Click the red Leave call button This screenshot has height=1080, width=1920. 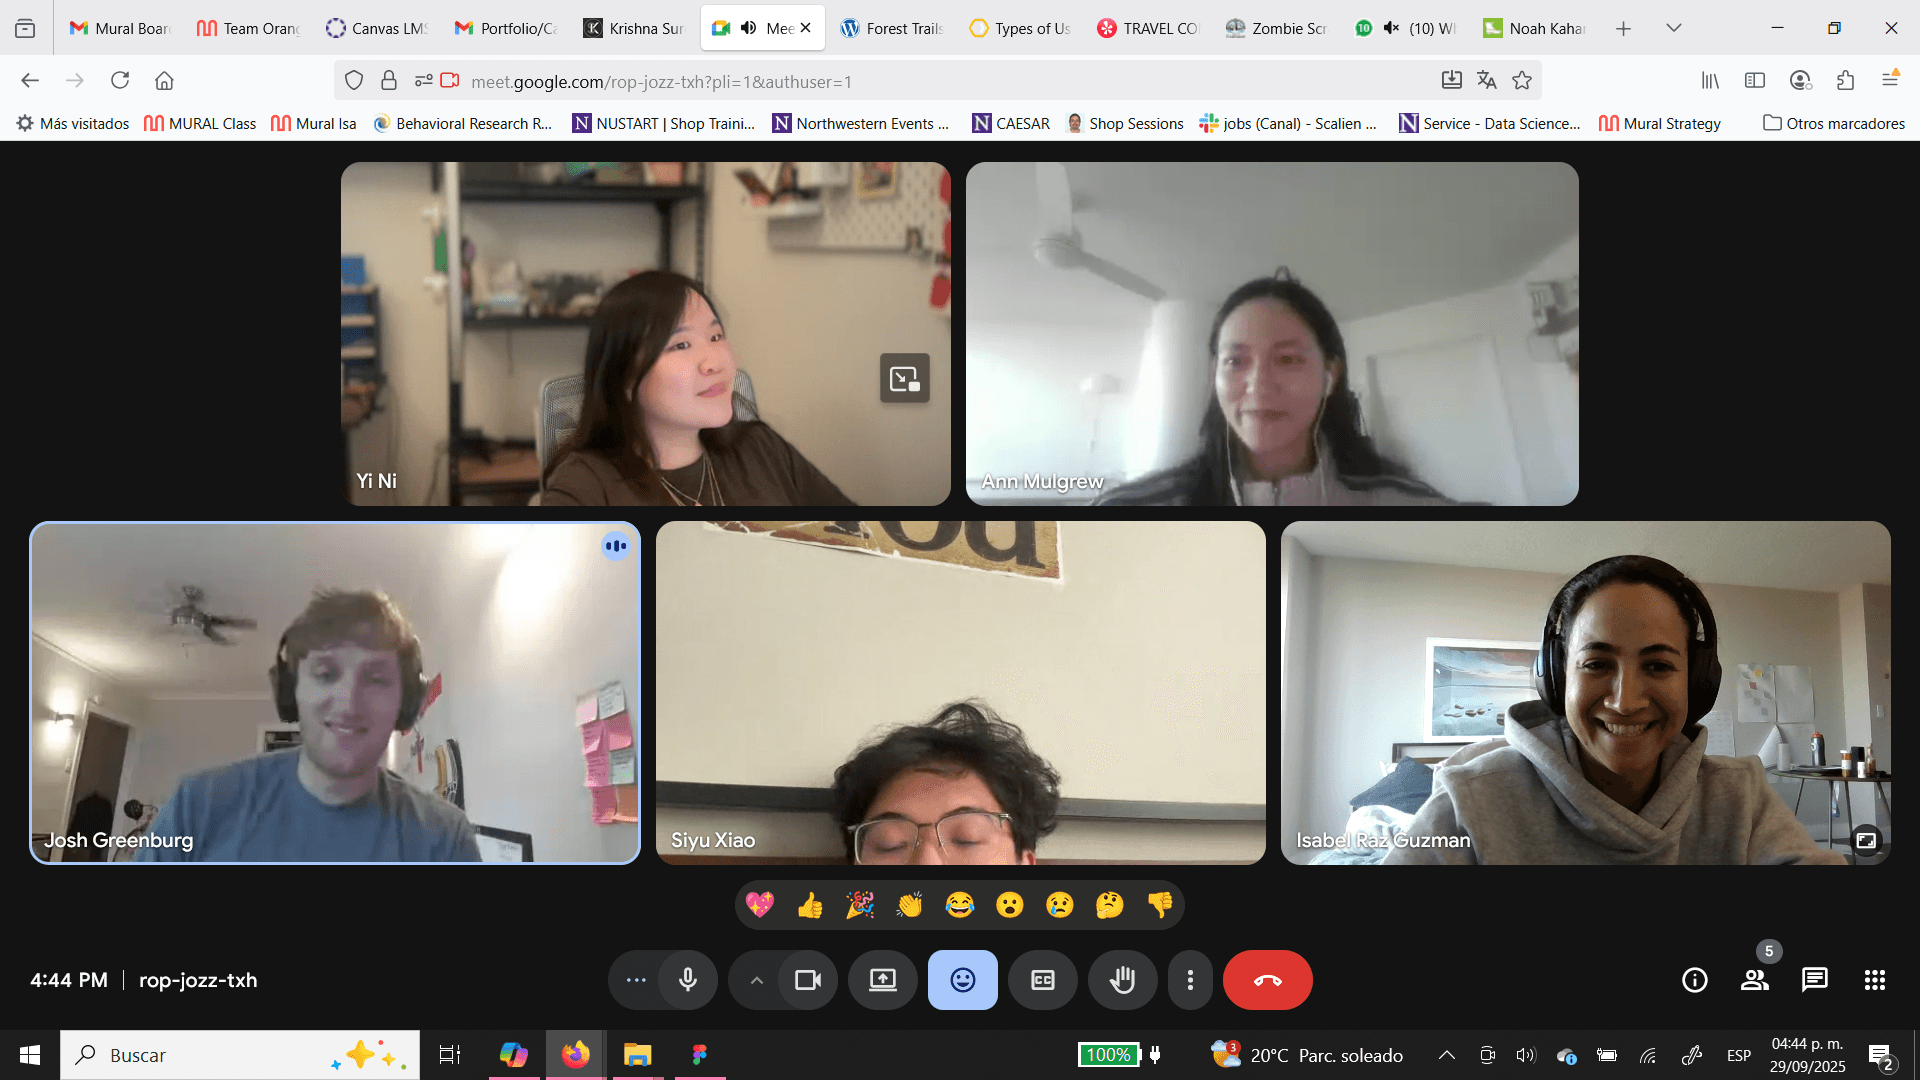pos(1267,980)
